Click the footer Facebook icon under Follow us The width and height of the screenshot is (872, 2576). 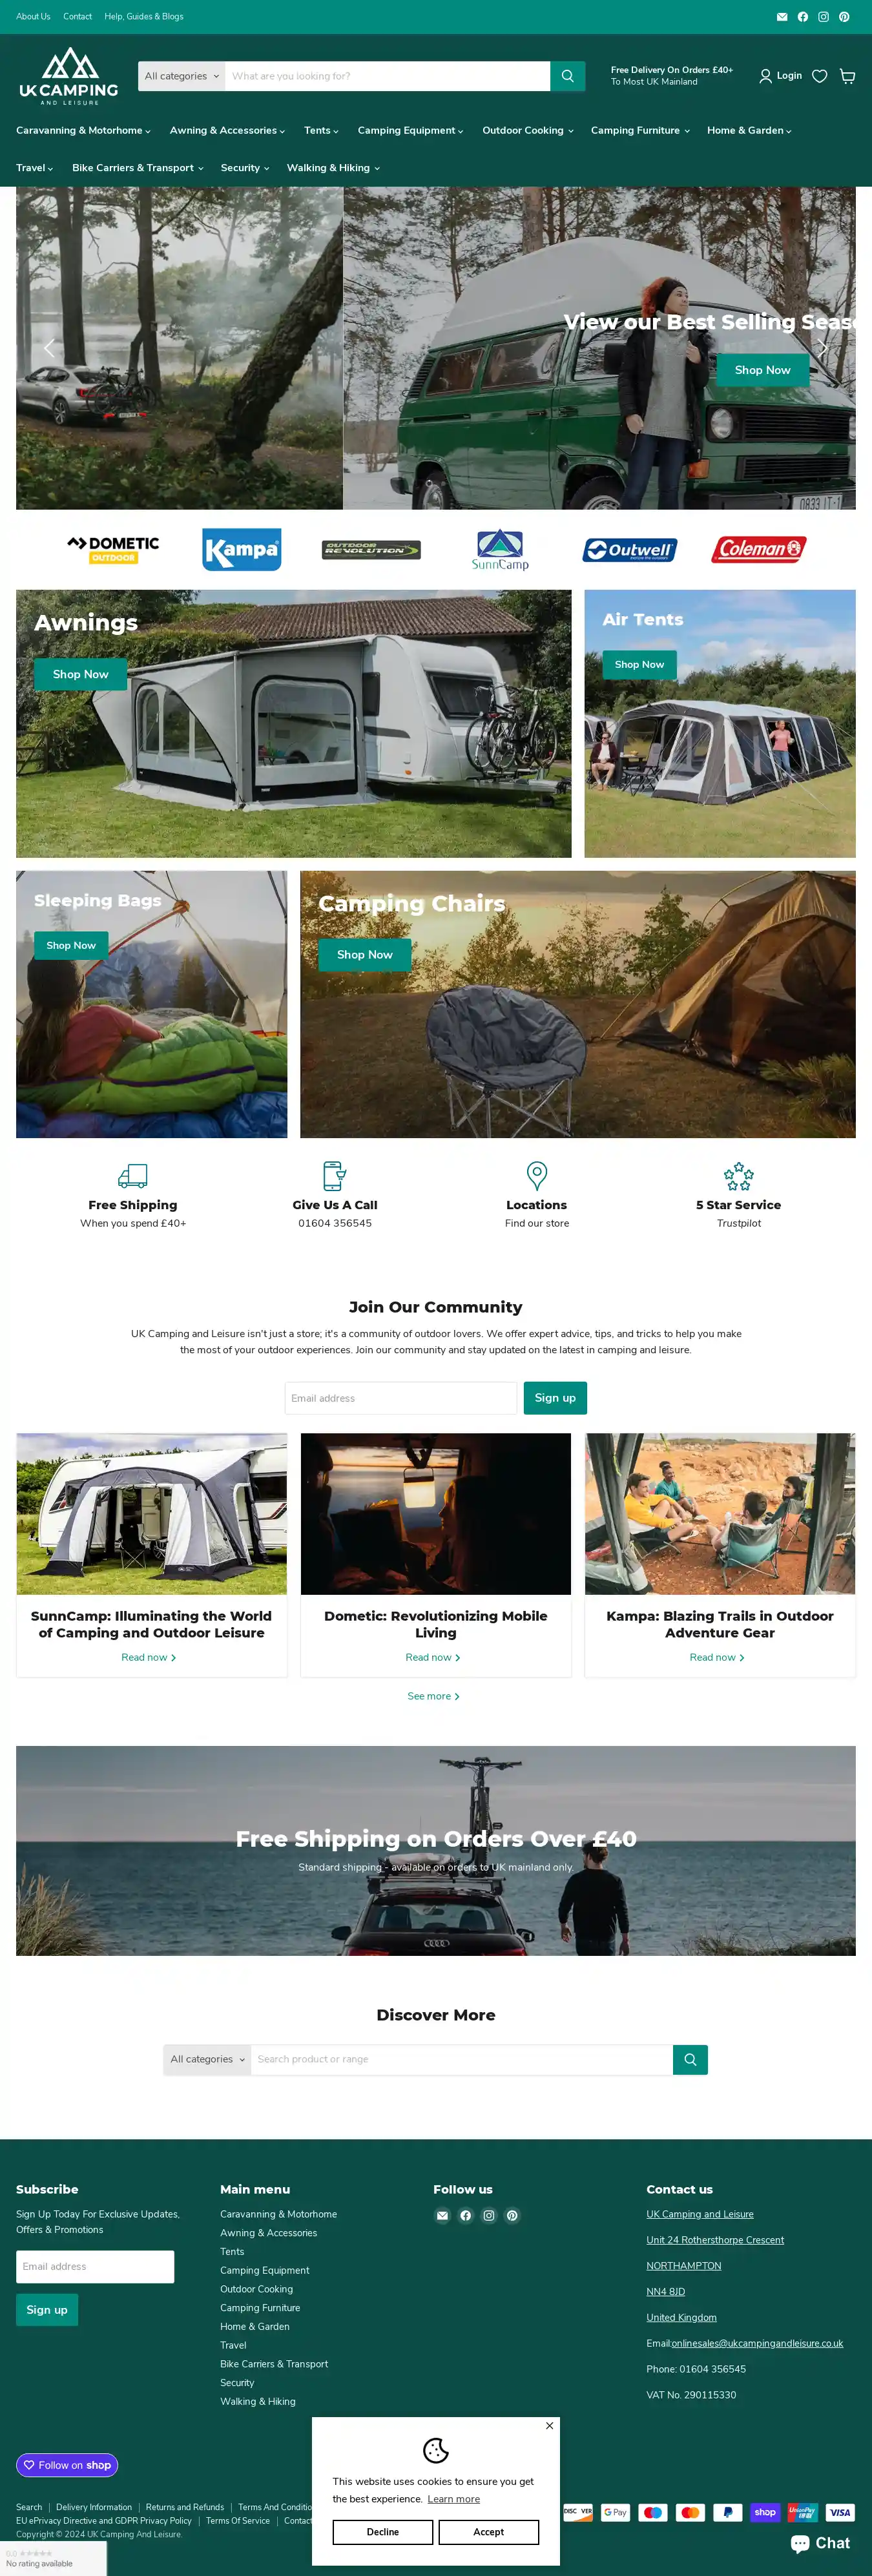pos(466,2215)
